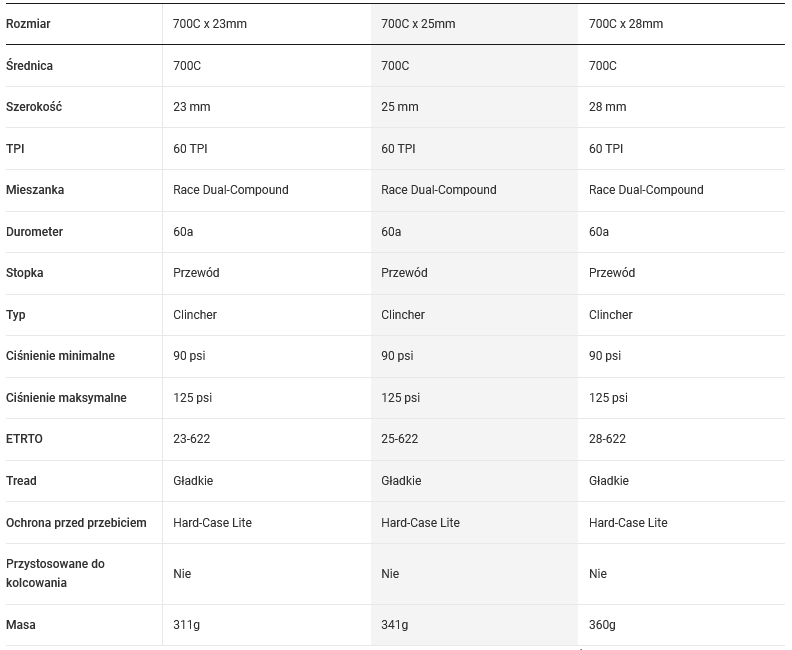Click the Ochrona przed przebiciem label
792x650 pixels.
(x=76, y=523)
